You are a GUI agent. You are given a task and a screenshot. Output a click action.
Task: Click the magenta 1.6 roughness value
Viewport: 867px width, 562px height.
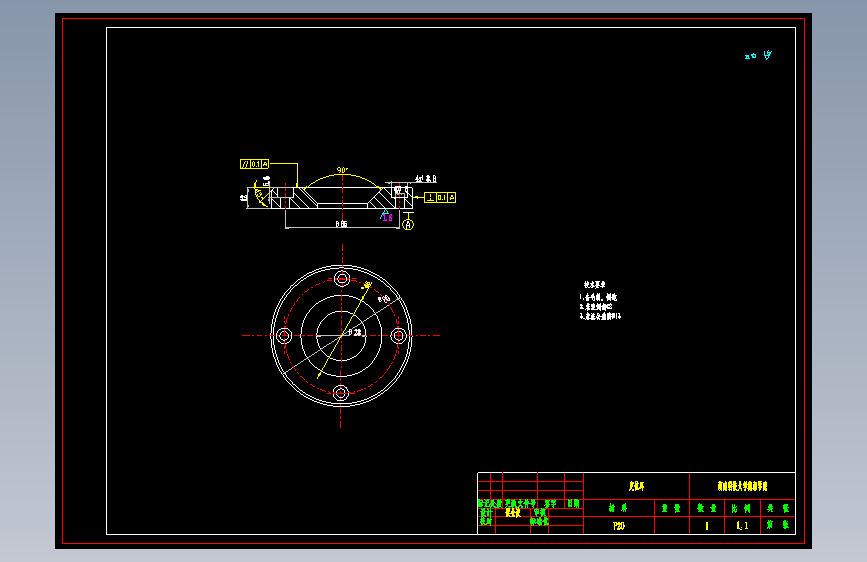click(x=388, y=218)
